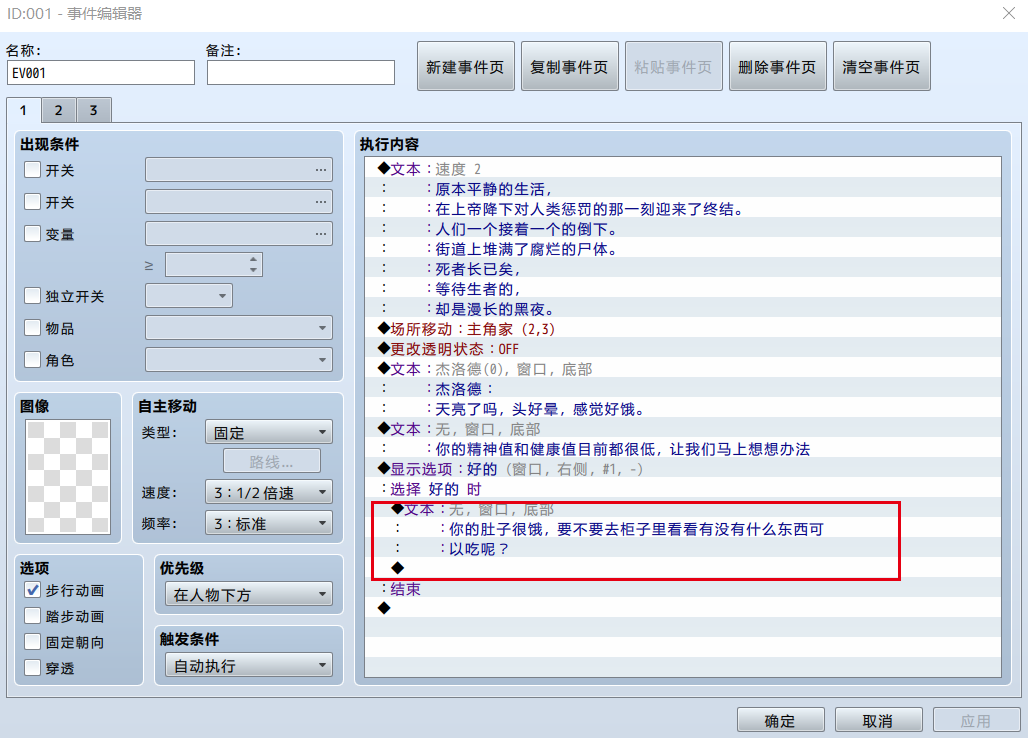
Task: Enable the first 开关 condition checkbox
Action: tap(32, 170)
